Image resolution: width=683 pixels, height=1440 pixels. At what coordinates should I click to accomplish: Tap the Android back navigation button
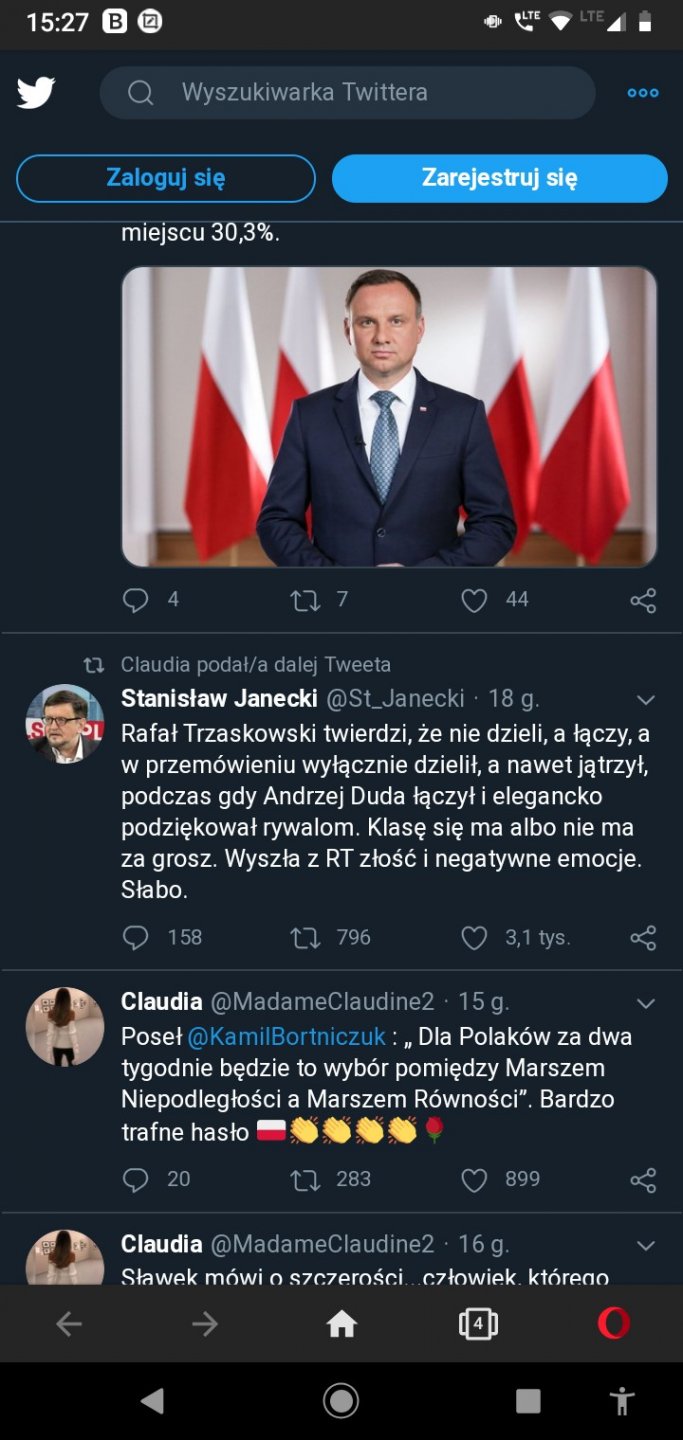[152, 1401]
